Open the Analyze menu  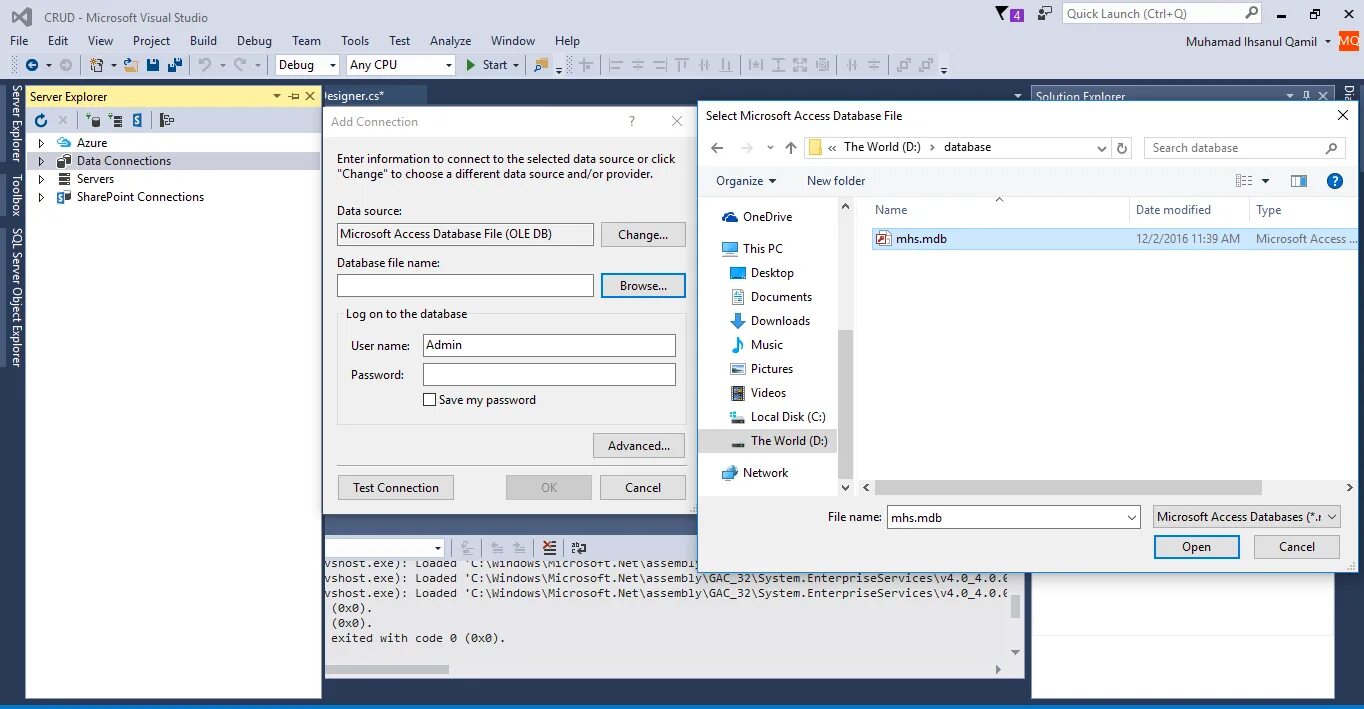pos(450,41)
